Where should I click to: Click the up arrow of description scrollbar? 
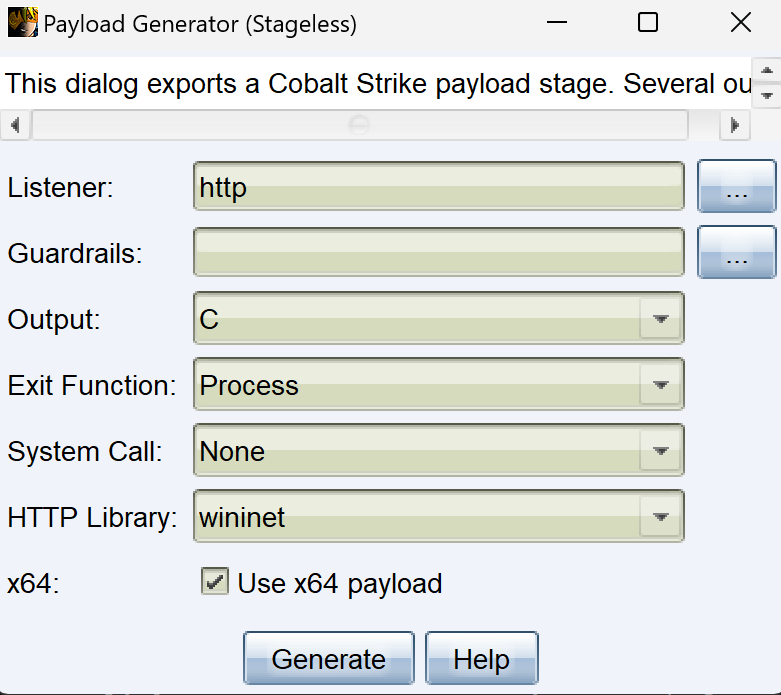point(767,71)
